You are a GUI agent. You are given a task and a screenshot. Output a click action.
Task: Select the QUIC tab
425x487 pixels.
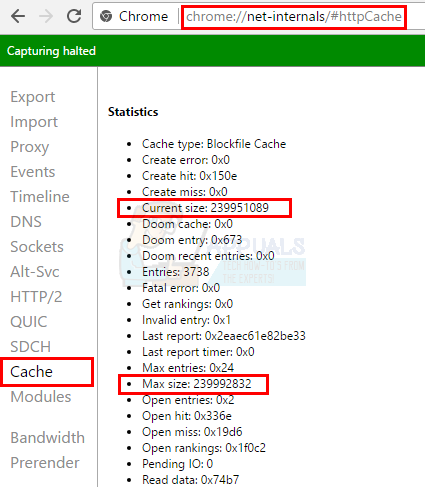[29, 322]
